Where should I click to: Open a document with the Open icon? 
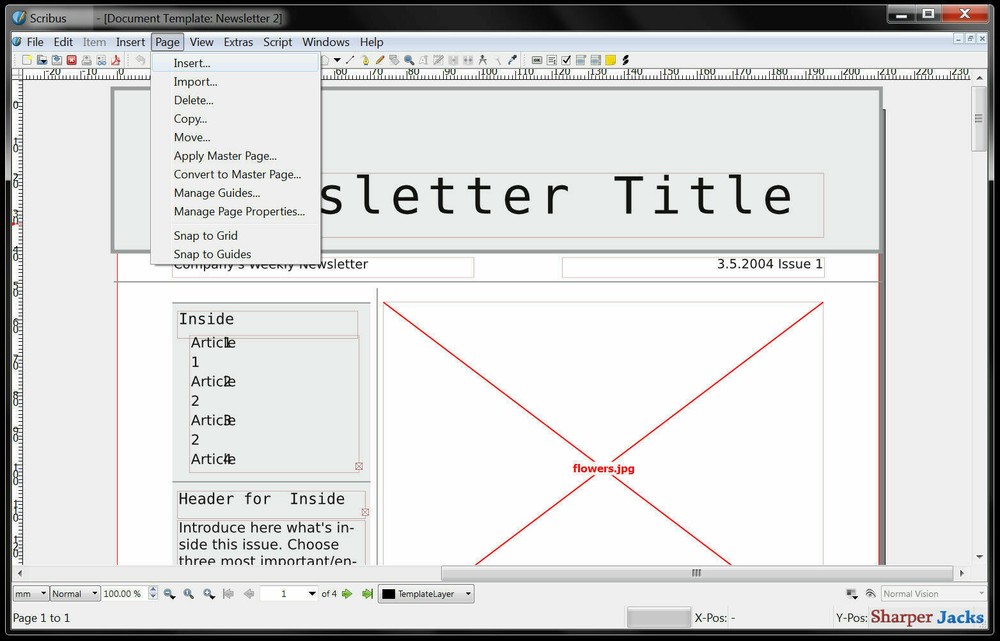pyautogui.click(x=43, y=59)
